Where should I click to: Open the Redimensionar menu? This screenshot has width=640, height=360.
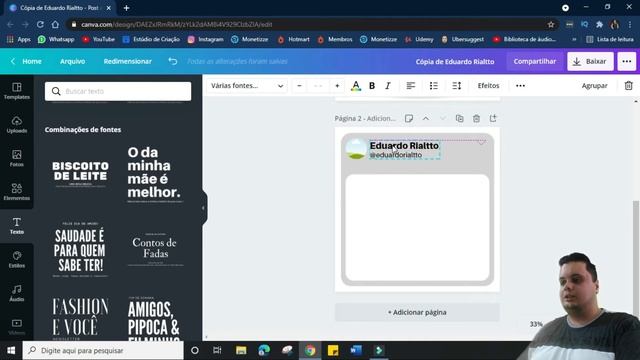point(127,61)
